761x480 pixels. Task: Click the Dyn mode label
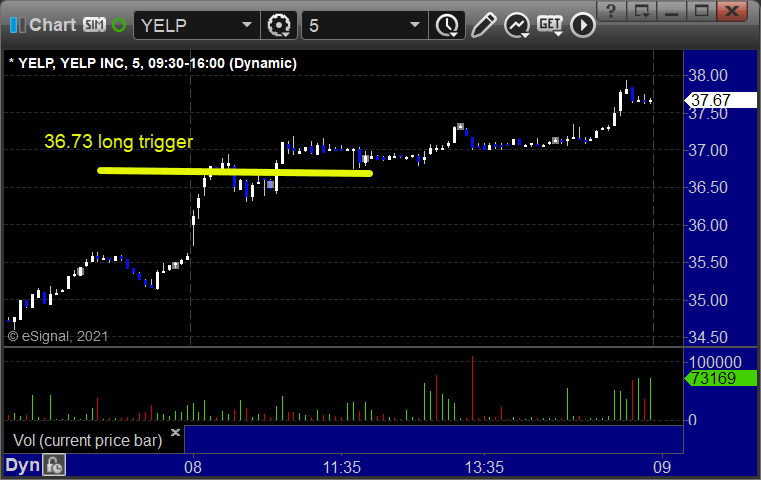point(22,465)
